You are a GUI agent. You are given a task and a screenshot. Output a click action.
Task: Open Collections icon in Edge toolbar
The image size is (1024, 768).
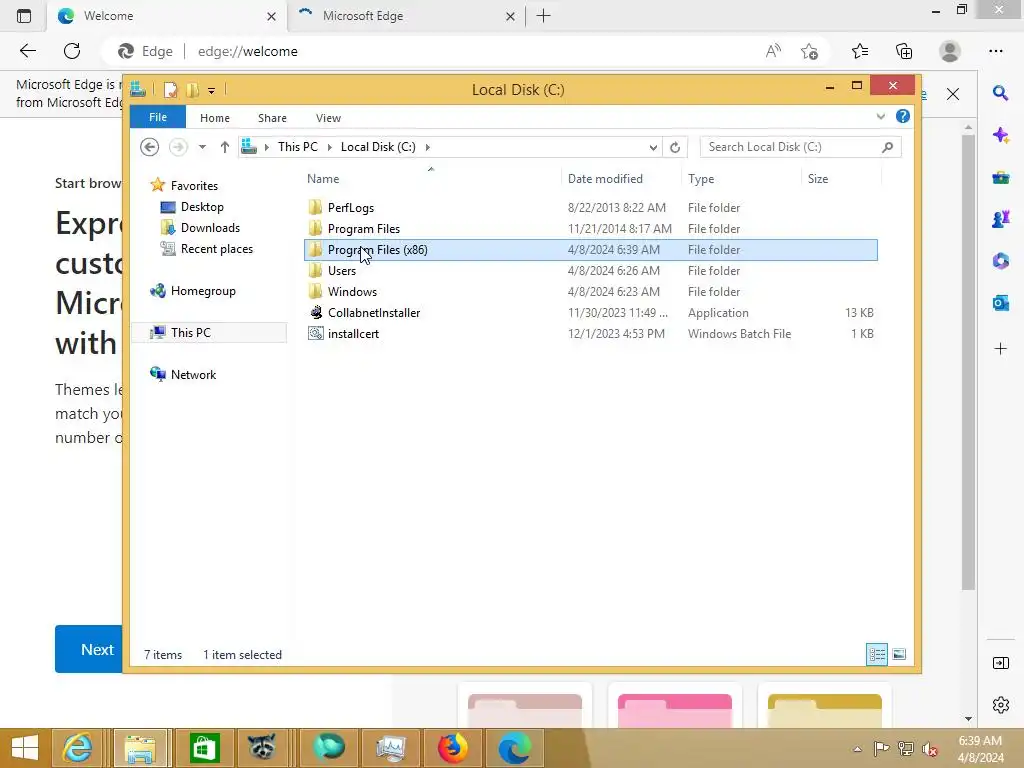pos(904,51)
